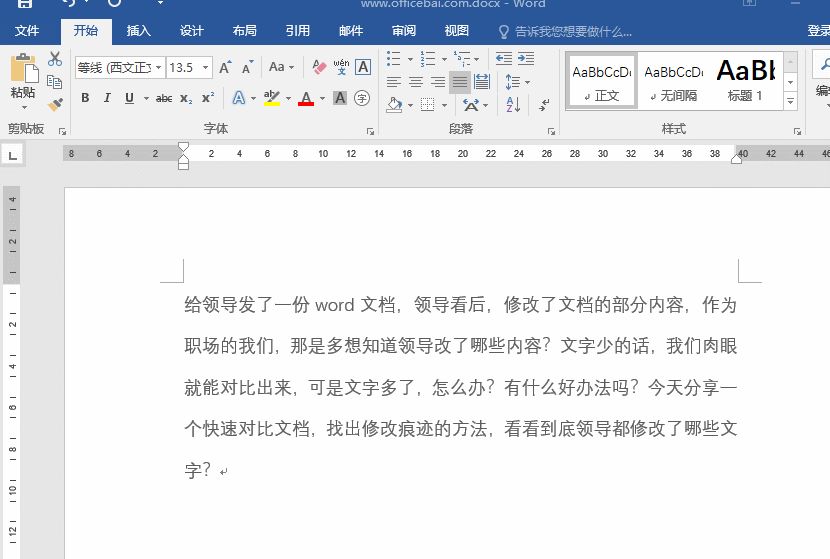
Task: Align text right
Action: click(438, 82)
